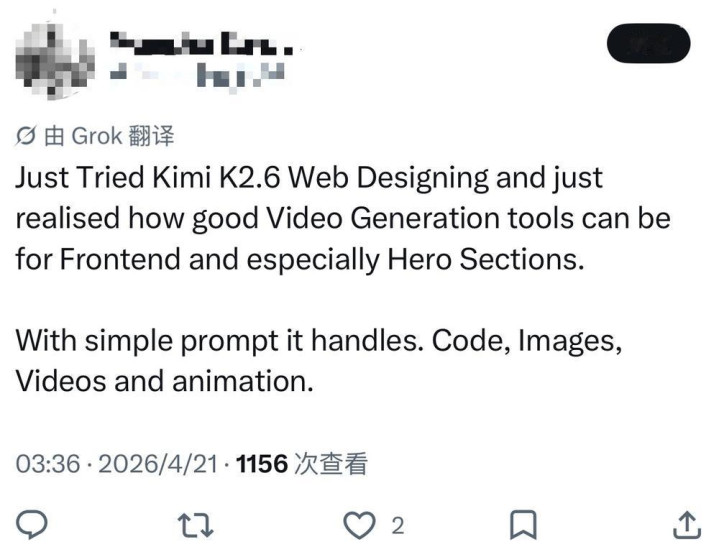Select the paragraph starting Just Tried Kimi
The image size is (719, 552).
(343, 218)
